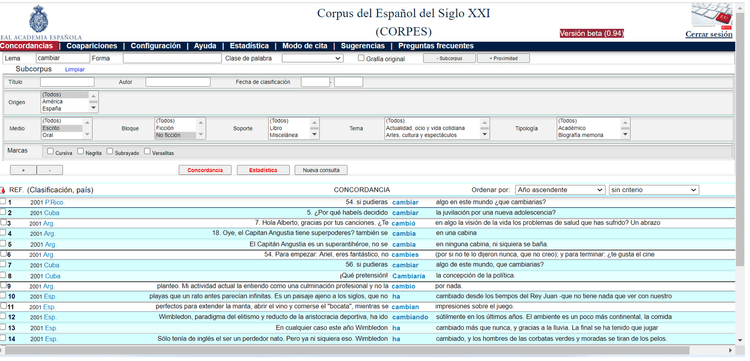Click the Título input field
Screen dimensions: 750x361
coord(67,82)
